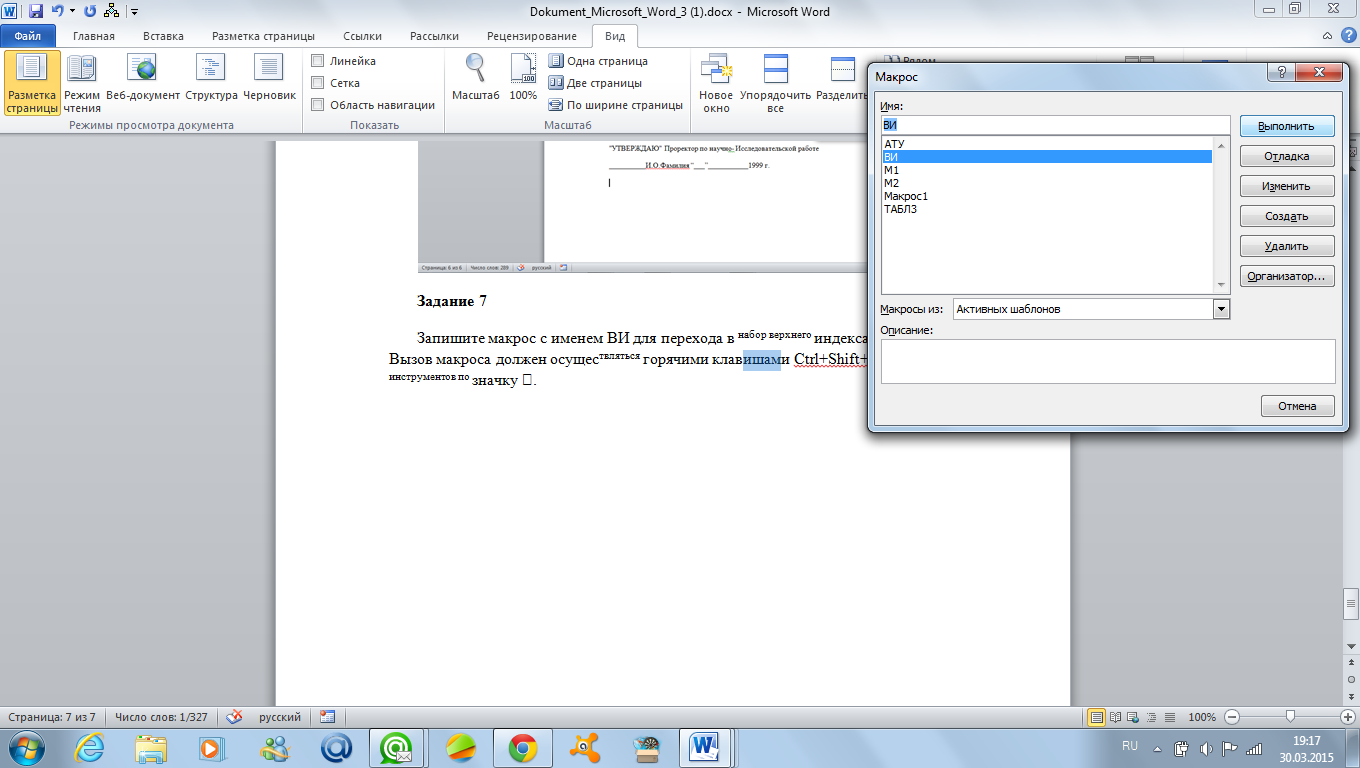
Task: Click the Edit (Изменить) macro button
Action: [x=1288, y=187]
